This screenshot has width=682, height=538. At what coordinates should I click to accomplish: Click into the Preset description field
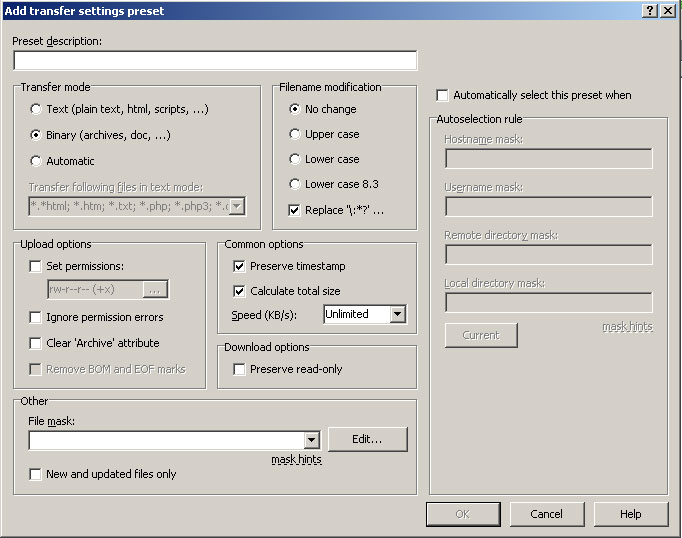215,60
